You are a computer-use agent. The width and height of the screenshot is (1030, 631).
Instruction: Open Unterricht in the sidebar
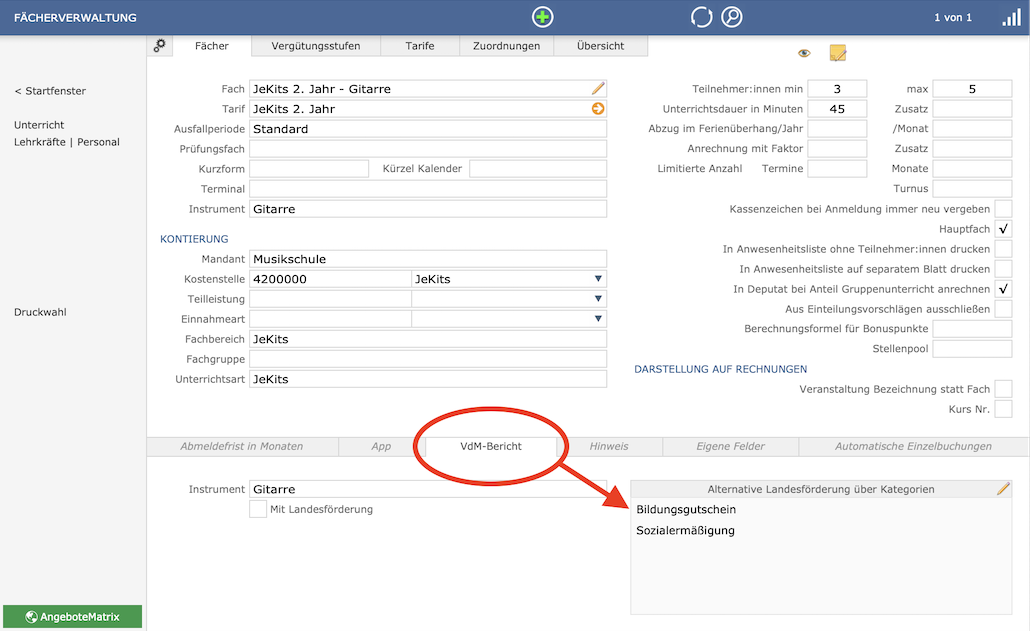[x=39, y=125]
